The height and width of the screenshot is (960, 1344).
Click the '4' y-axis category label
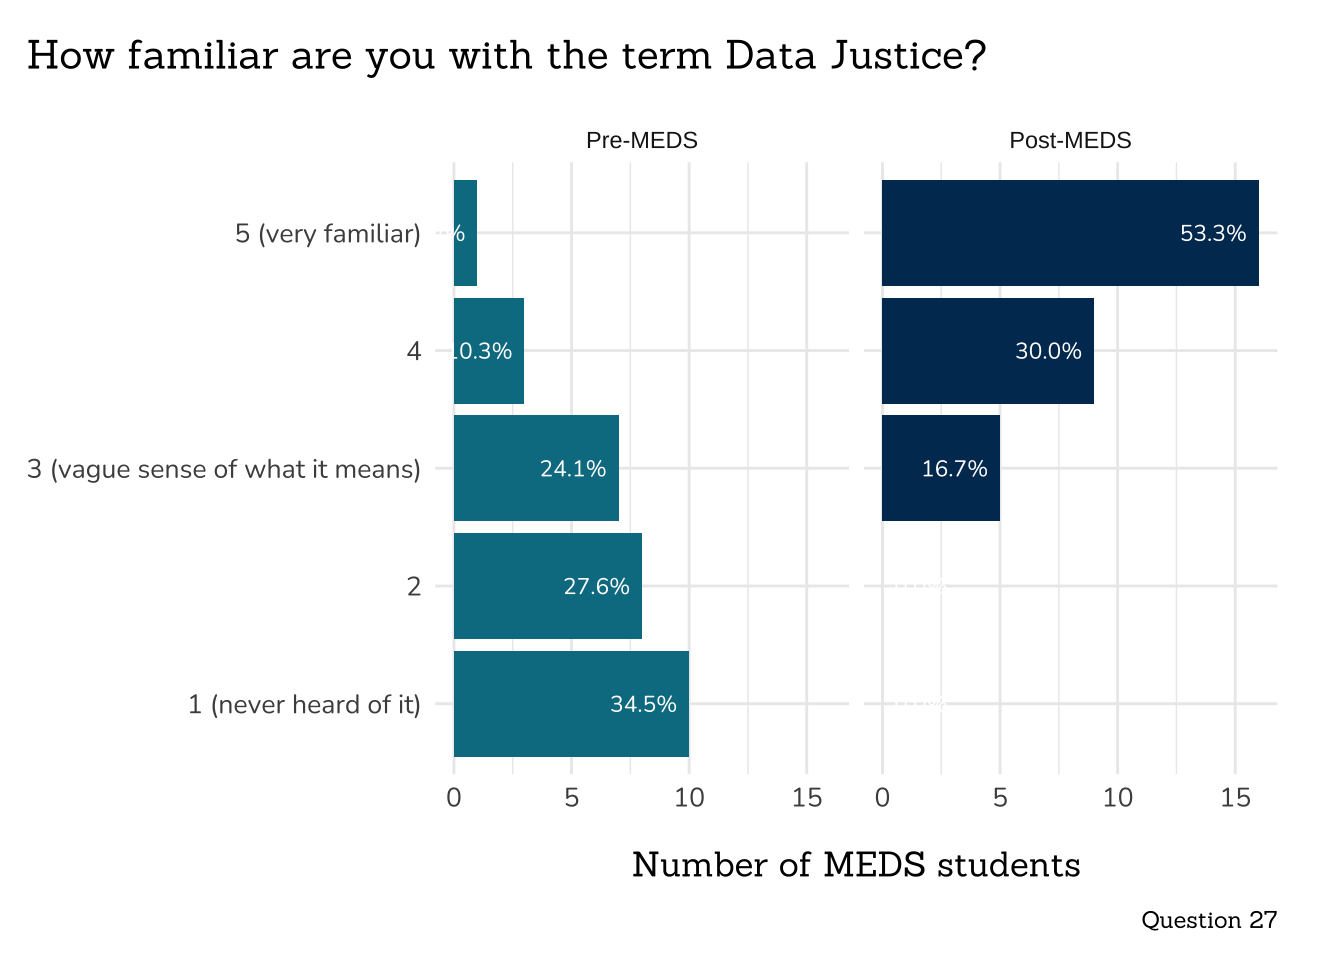414,352
